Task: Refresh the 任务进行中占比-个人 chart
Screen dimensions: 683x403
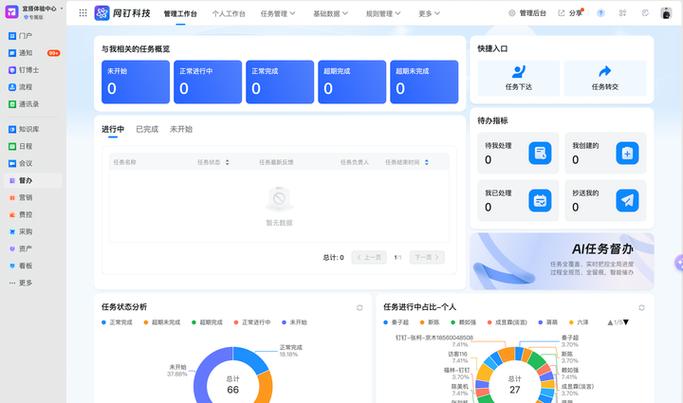Action: pyautogui.click(x=641, y=308)
